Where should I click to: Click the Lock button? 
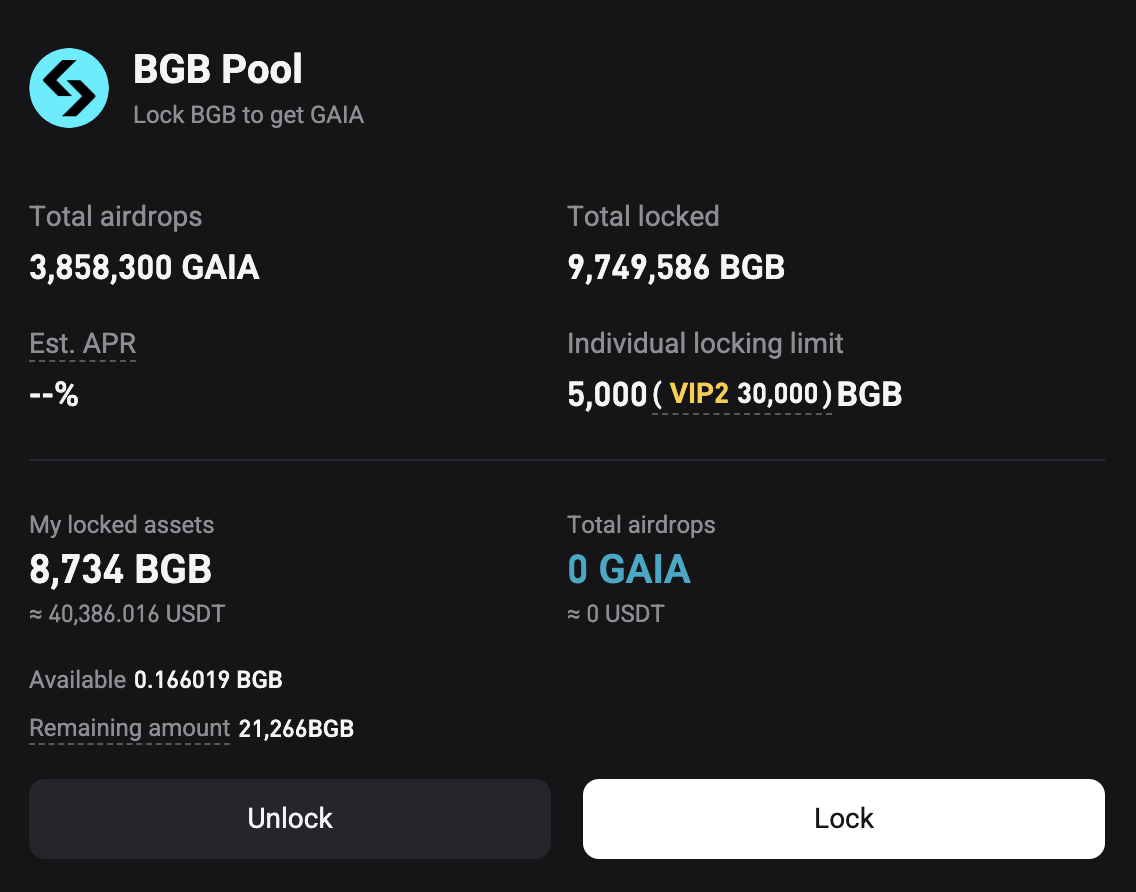[x=844, y=819]
